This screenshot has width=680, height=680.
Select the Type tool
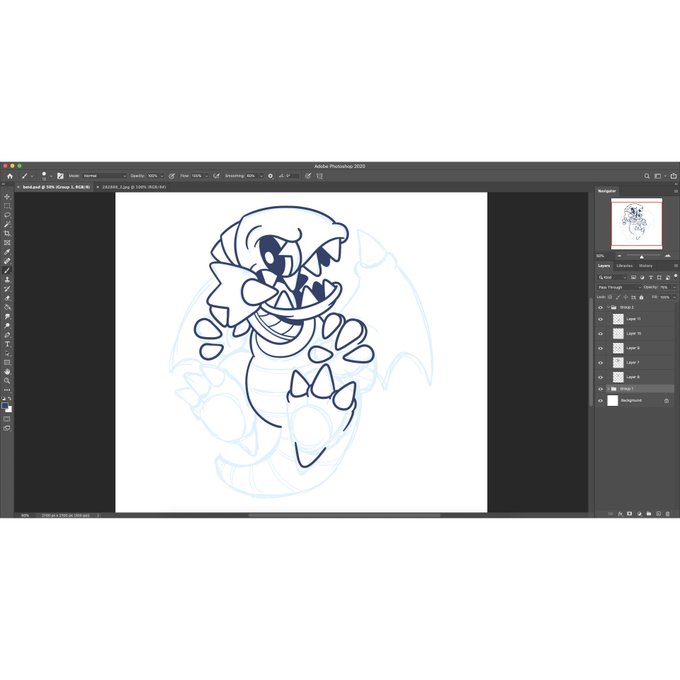[7, 344]
